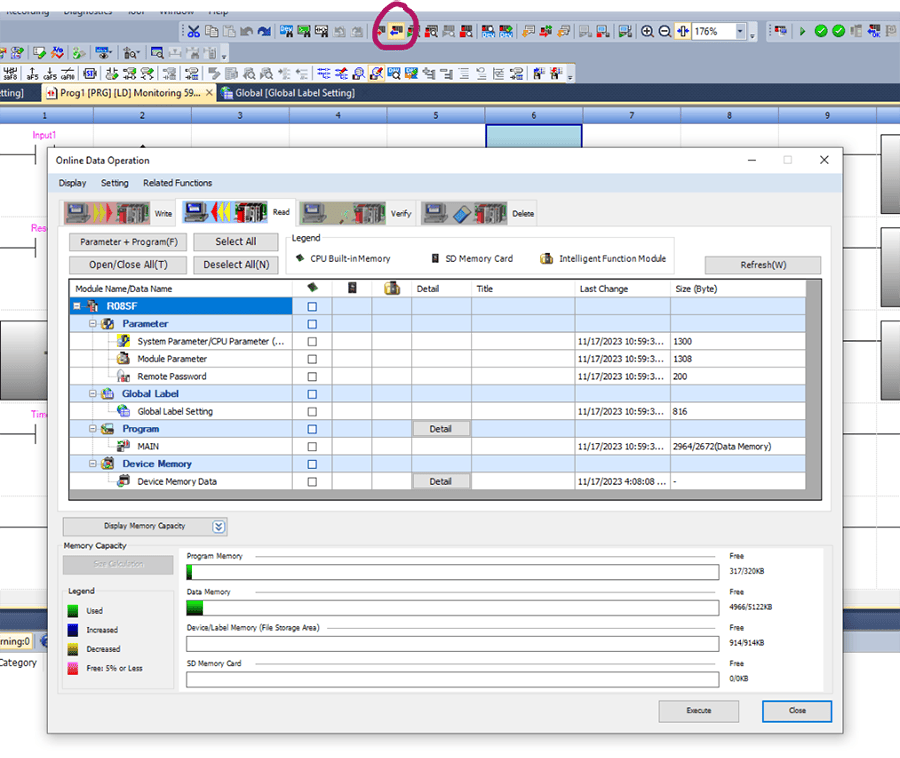Click the Remote Password item icon

pos(123,376)
